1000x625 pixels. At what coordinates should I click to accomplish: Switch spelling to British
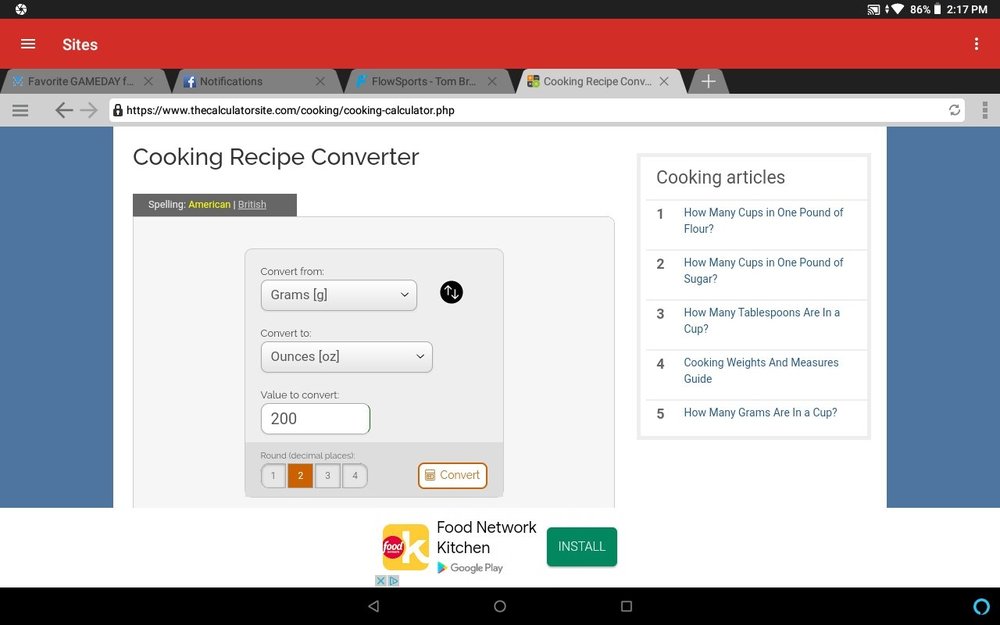tap(252, 205)
